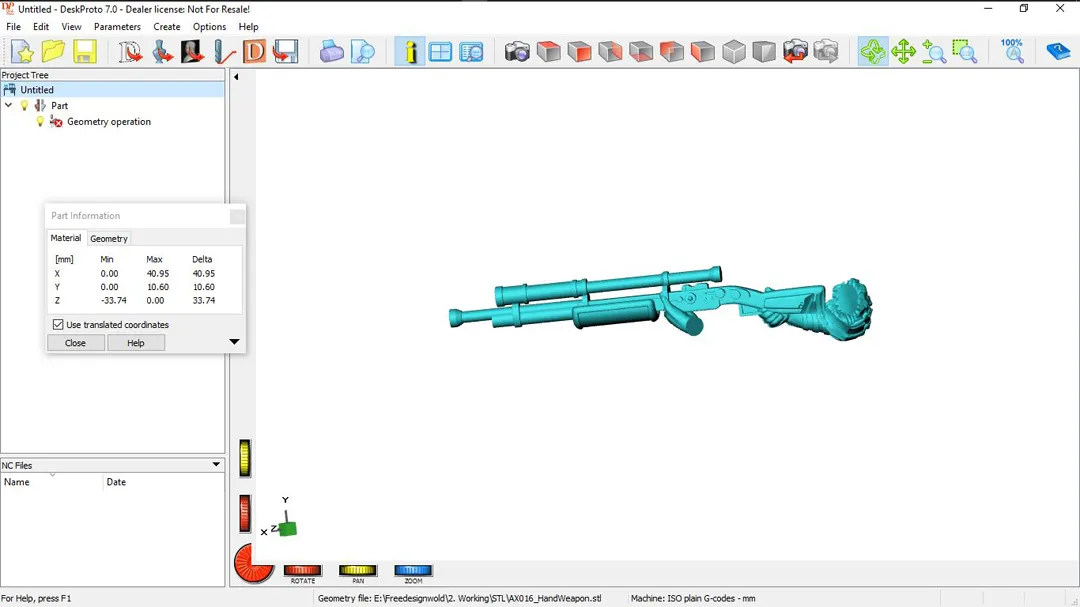
Task: Open the Parameters menu
Action: [x=117, y=27]
